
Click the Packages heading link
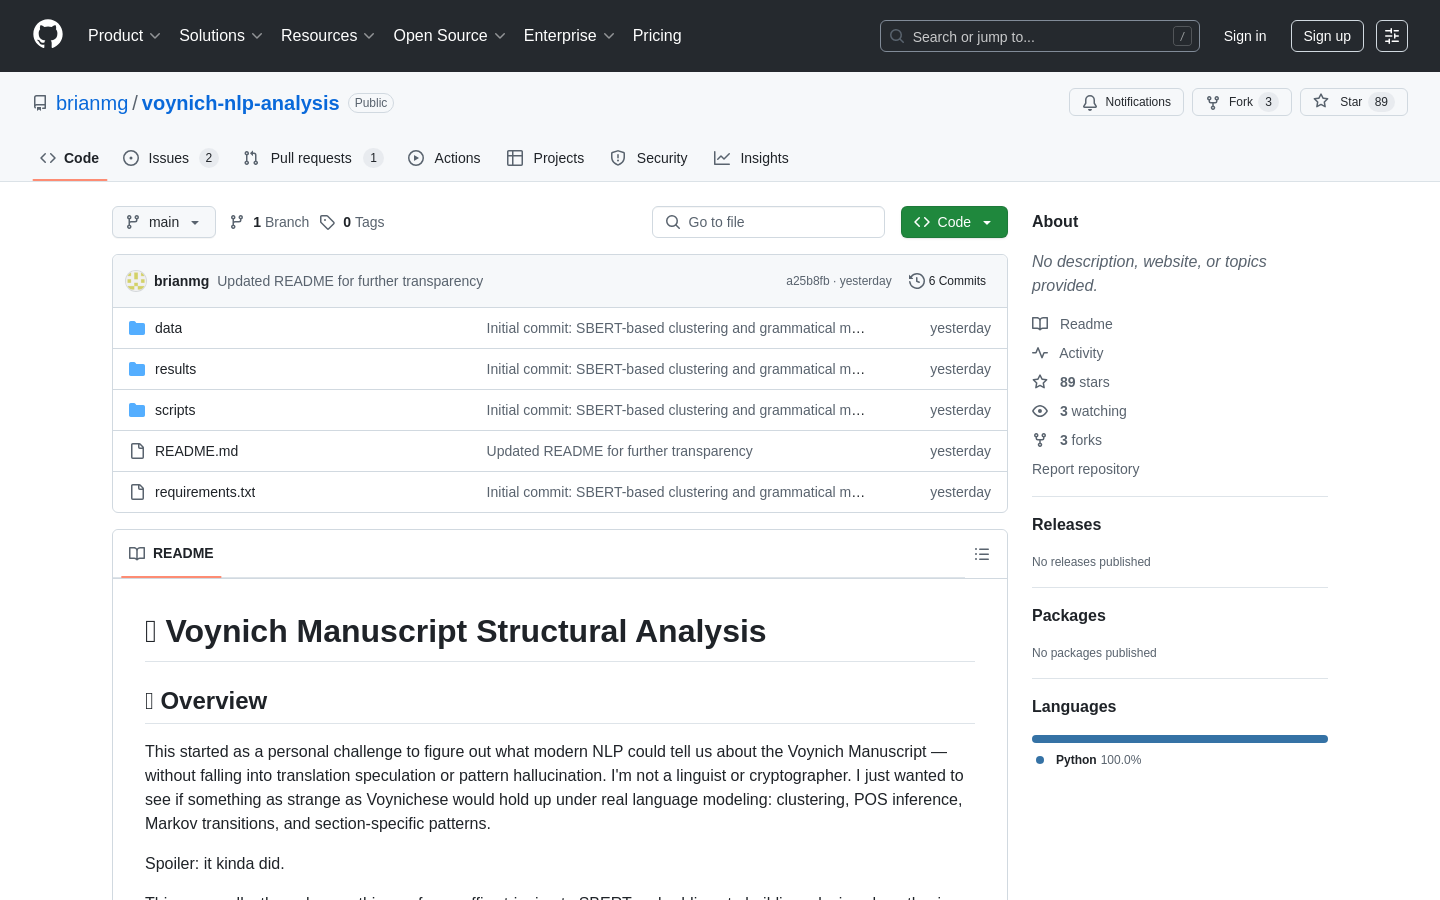(1068, 616)
